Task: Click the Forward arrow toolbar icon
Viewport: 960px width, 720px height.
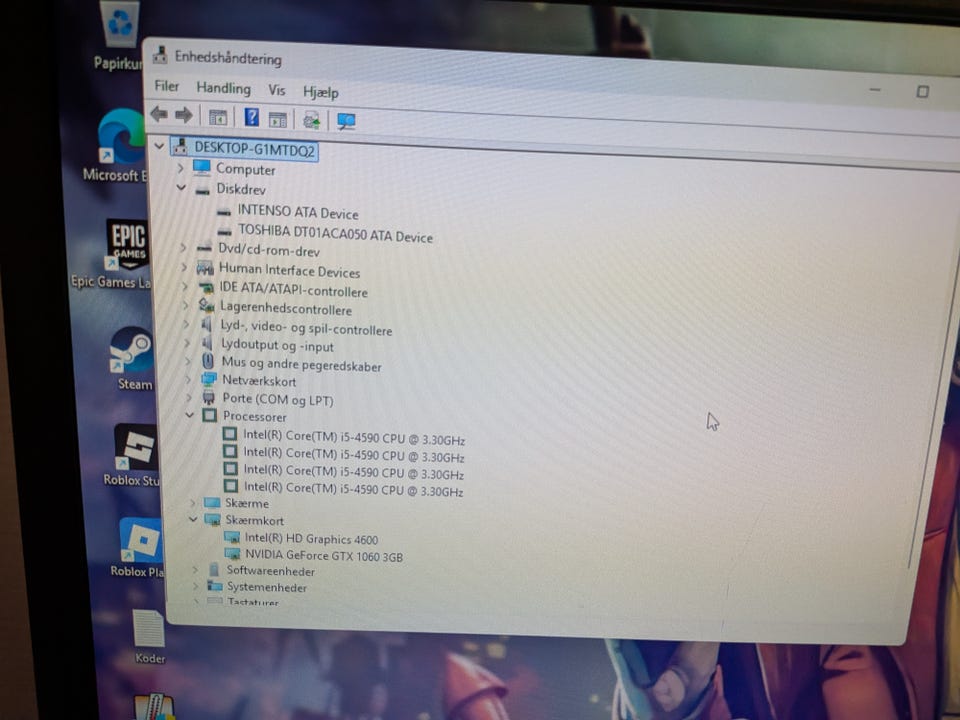Action: click(184, 114)
